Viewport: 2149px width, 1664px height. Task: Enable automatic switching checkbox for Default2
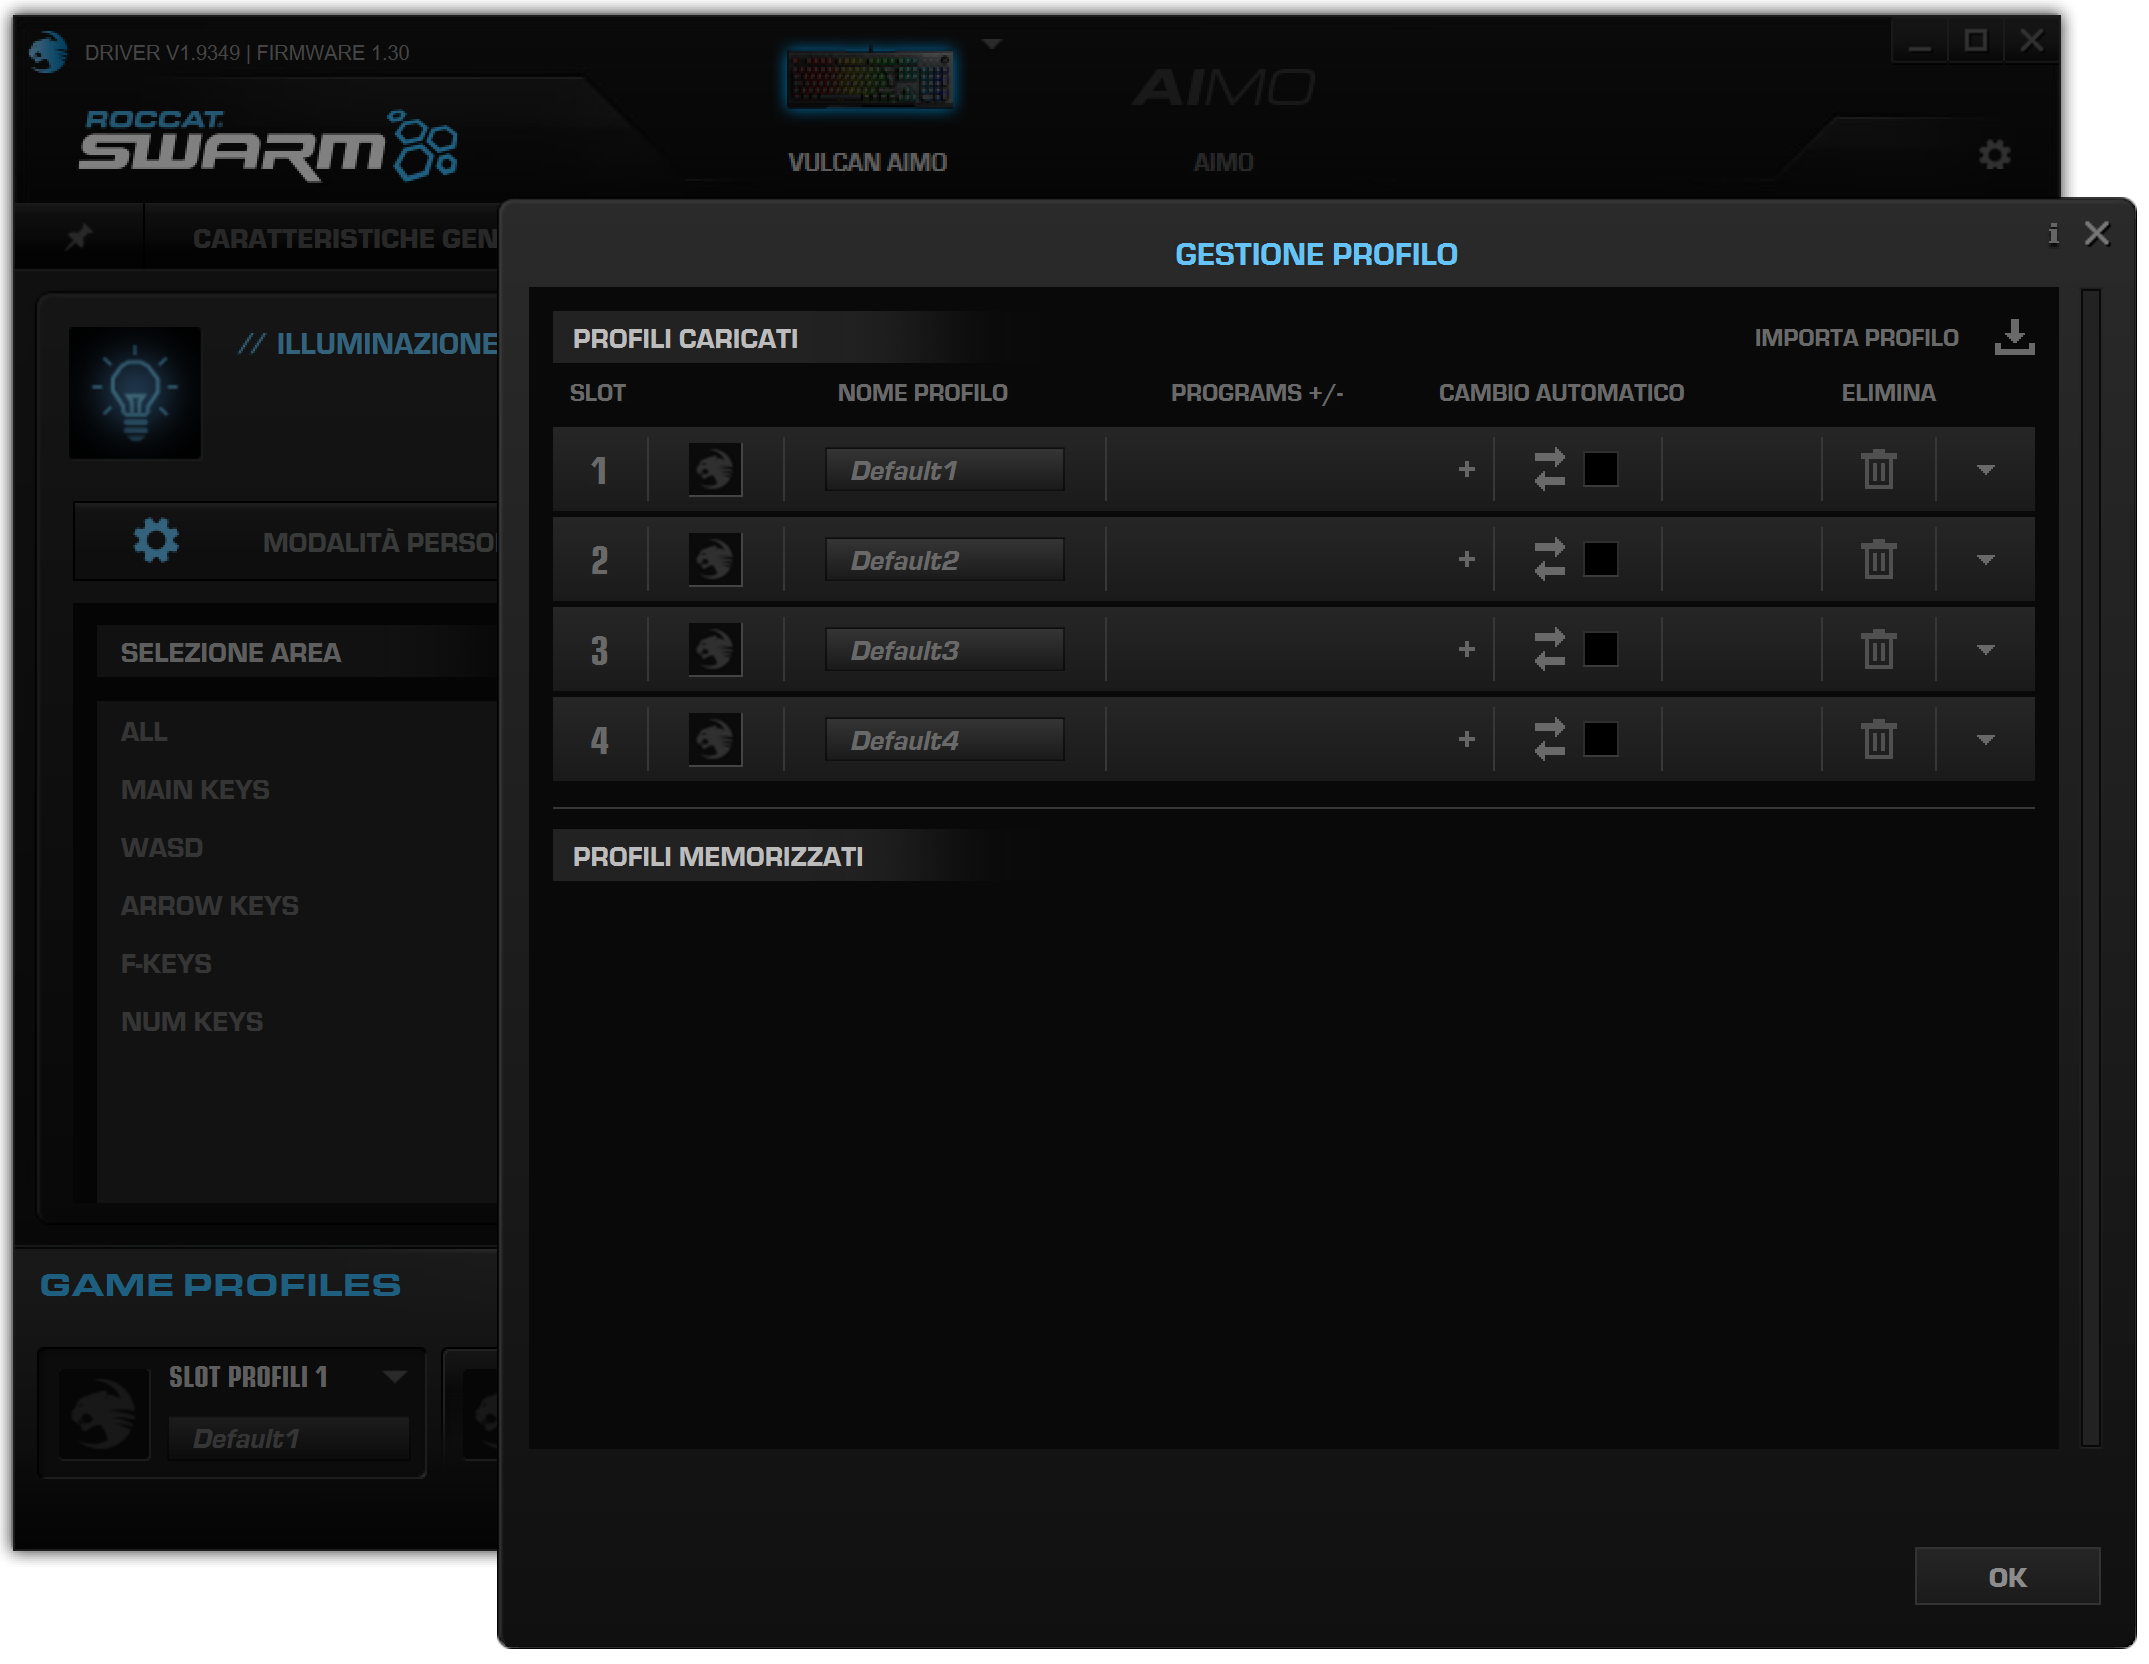(x=1601, y=559)
